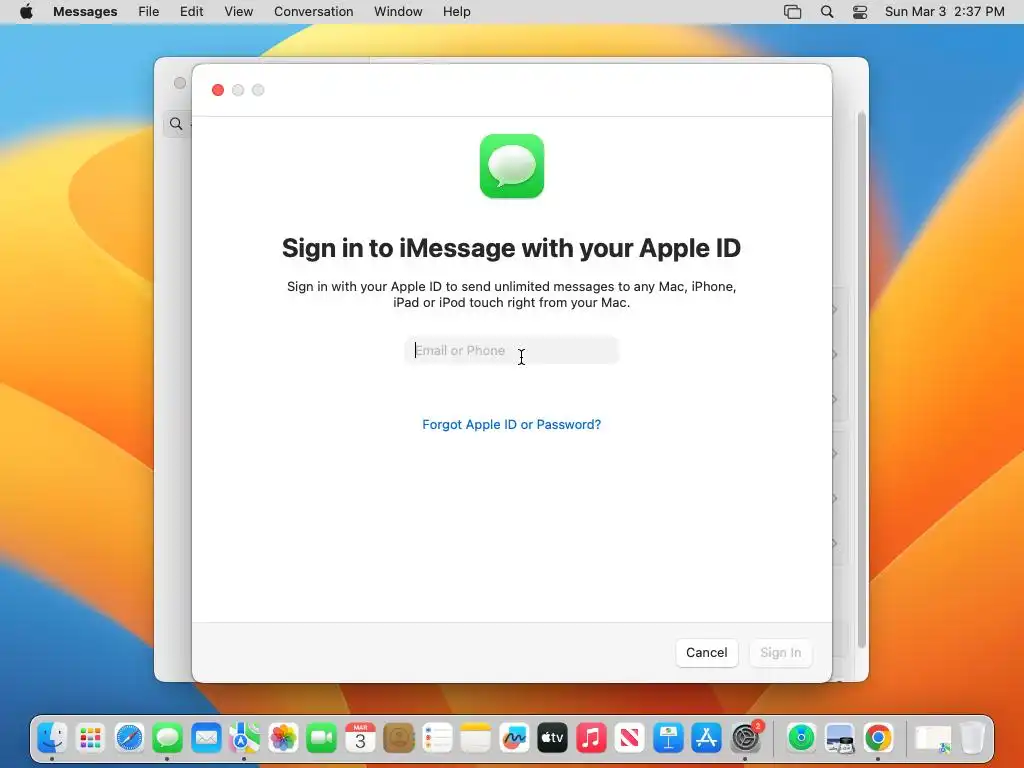1024x768 pixels.
Task: Open Notes from the dock
Action: tap(475, 738)
